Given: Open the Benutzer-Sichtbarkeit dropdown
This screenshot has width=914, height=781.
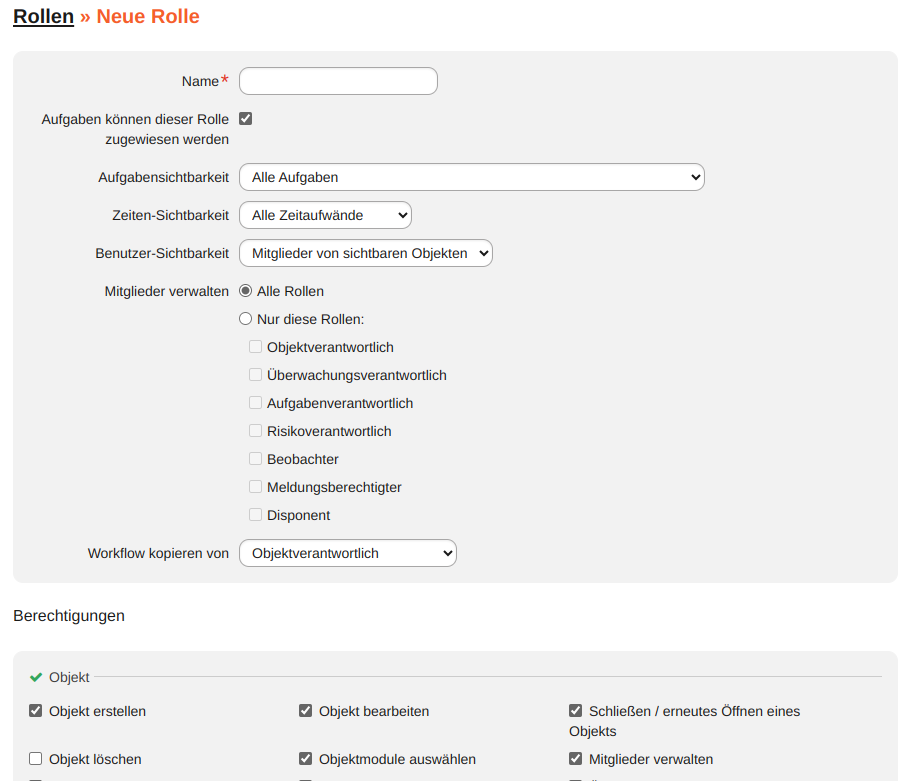Looking at the screenshot, I should [365, 253].
